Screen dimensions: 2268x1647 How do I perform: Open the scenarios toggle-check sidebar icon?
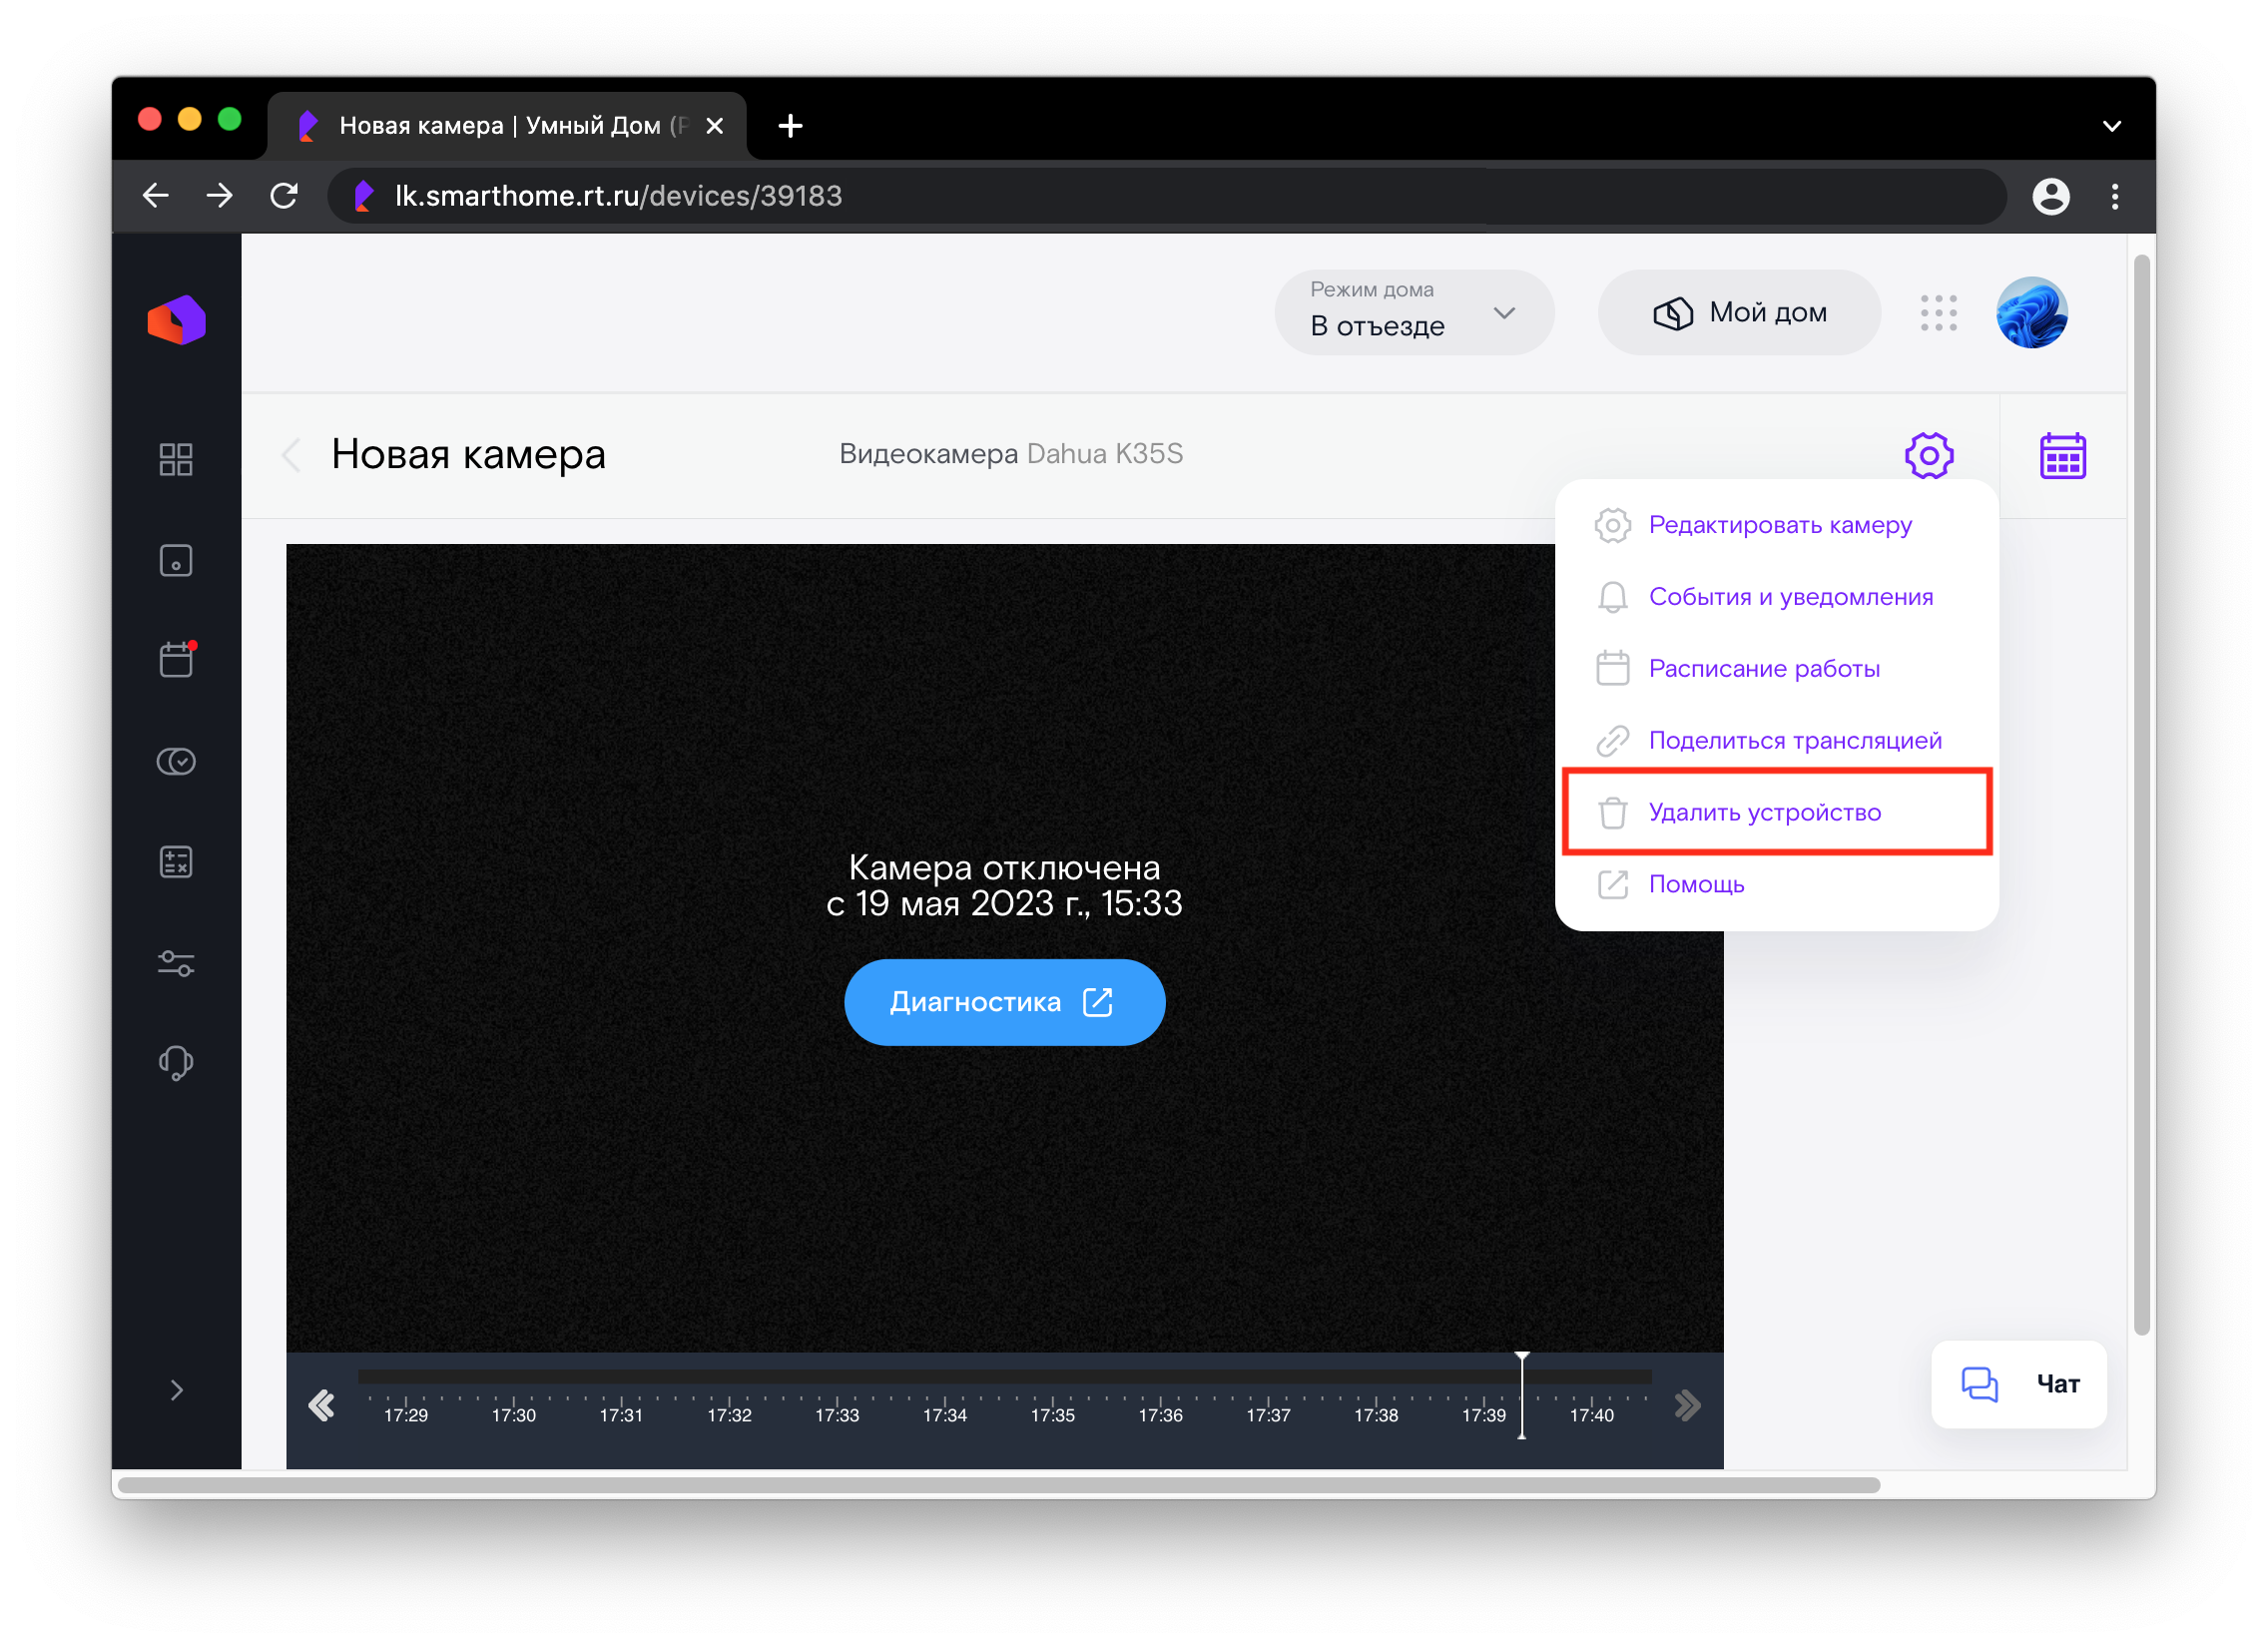tap(176, 762)
